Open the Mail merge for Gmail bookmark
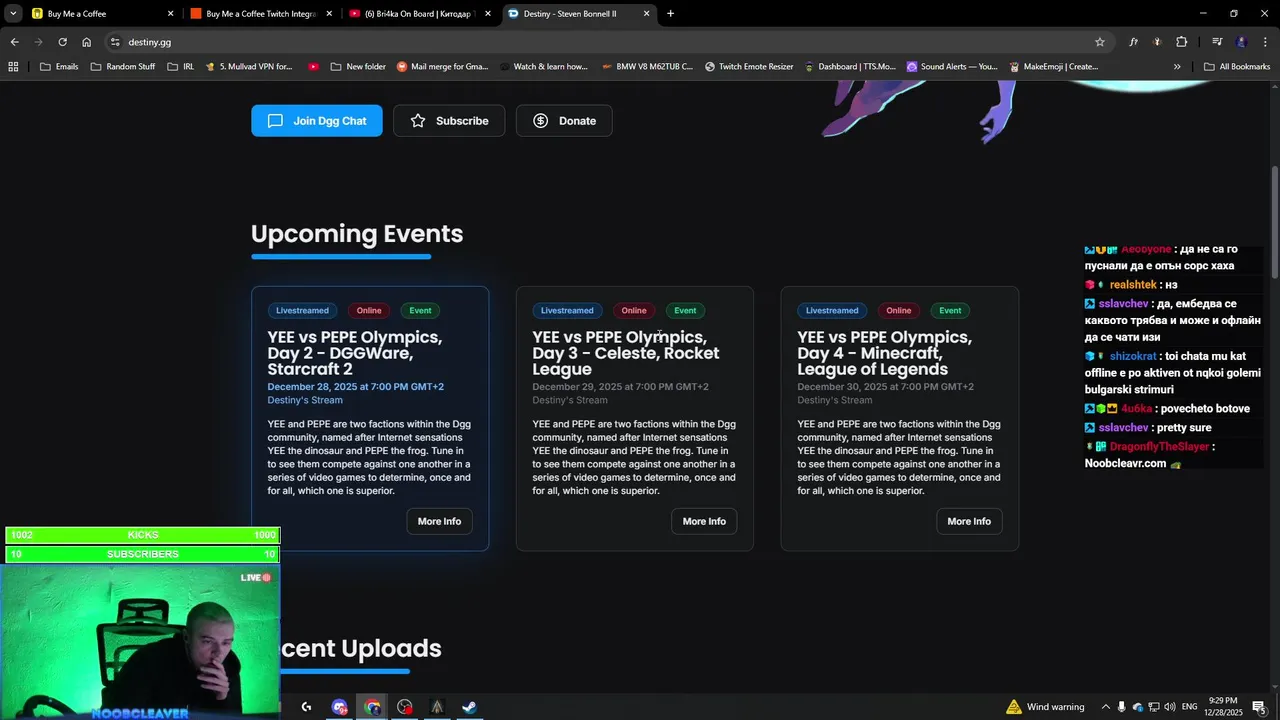The height and width of the screenshot is (720, 1280). click(x=443, y=67)
